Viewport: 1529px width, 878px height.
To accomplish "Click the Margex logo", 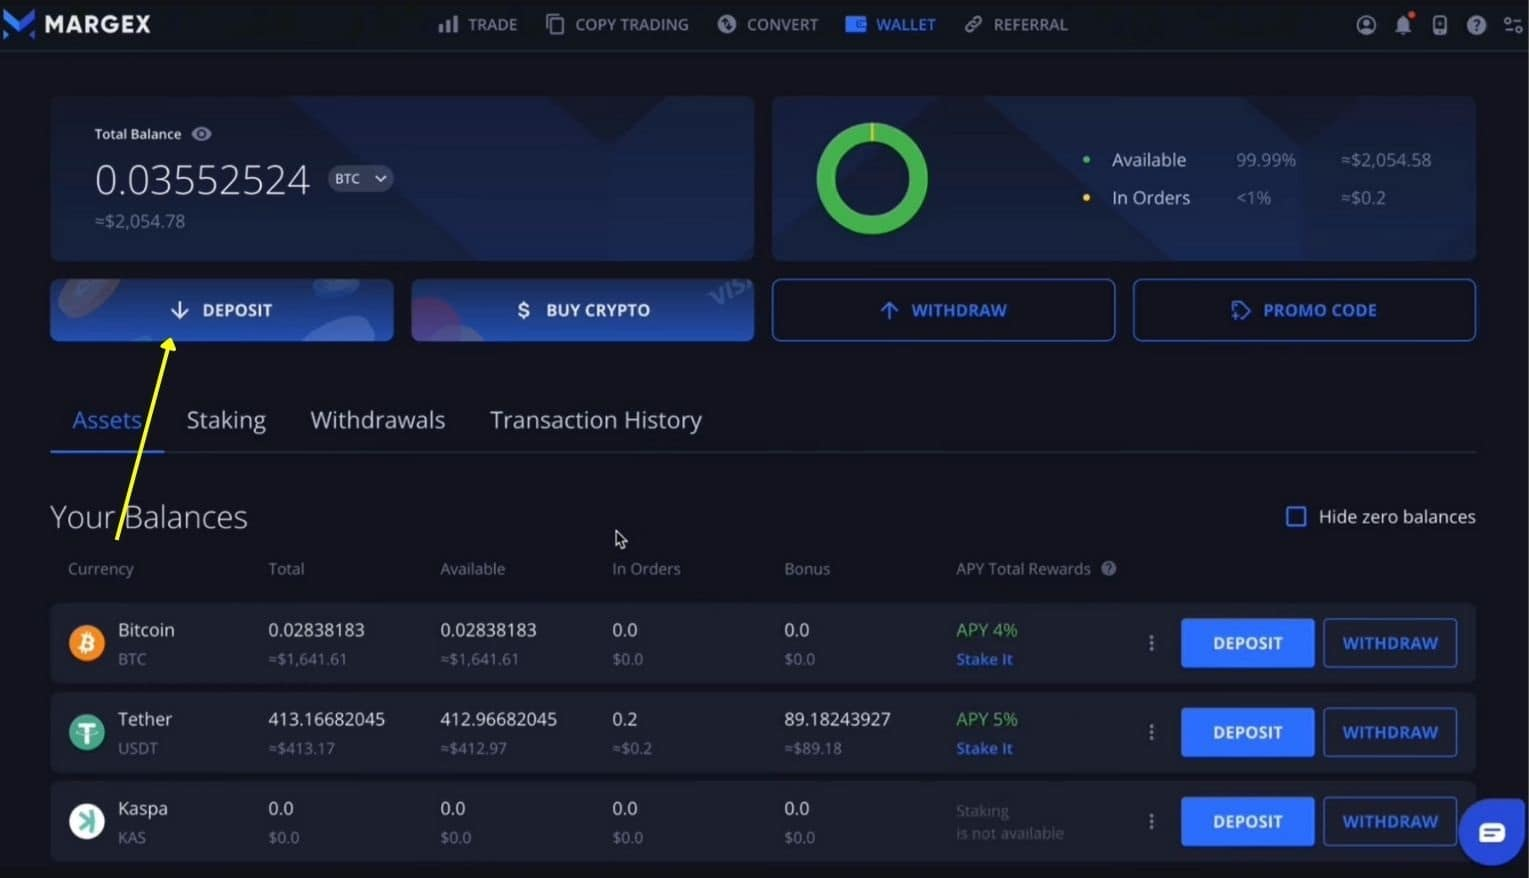I will [76, 23].
